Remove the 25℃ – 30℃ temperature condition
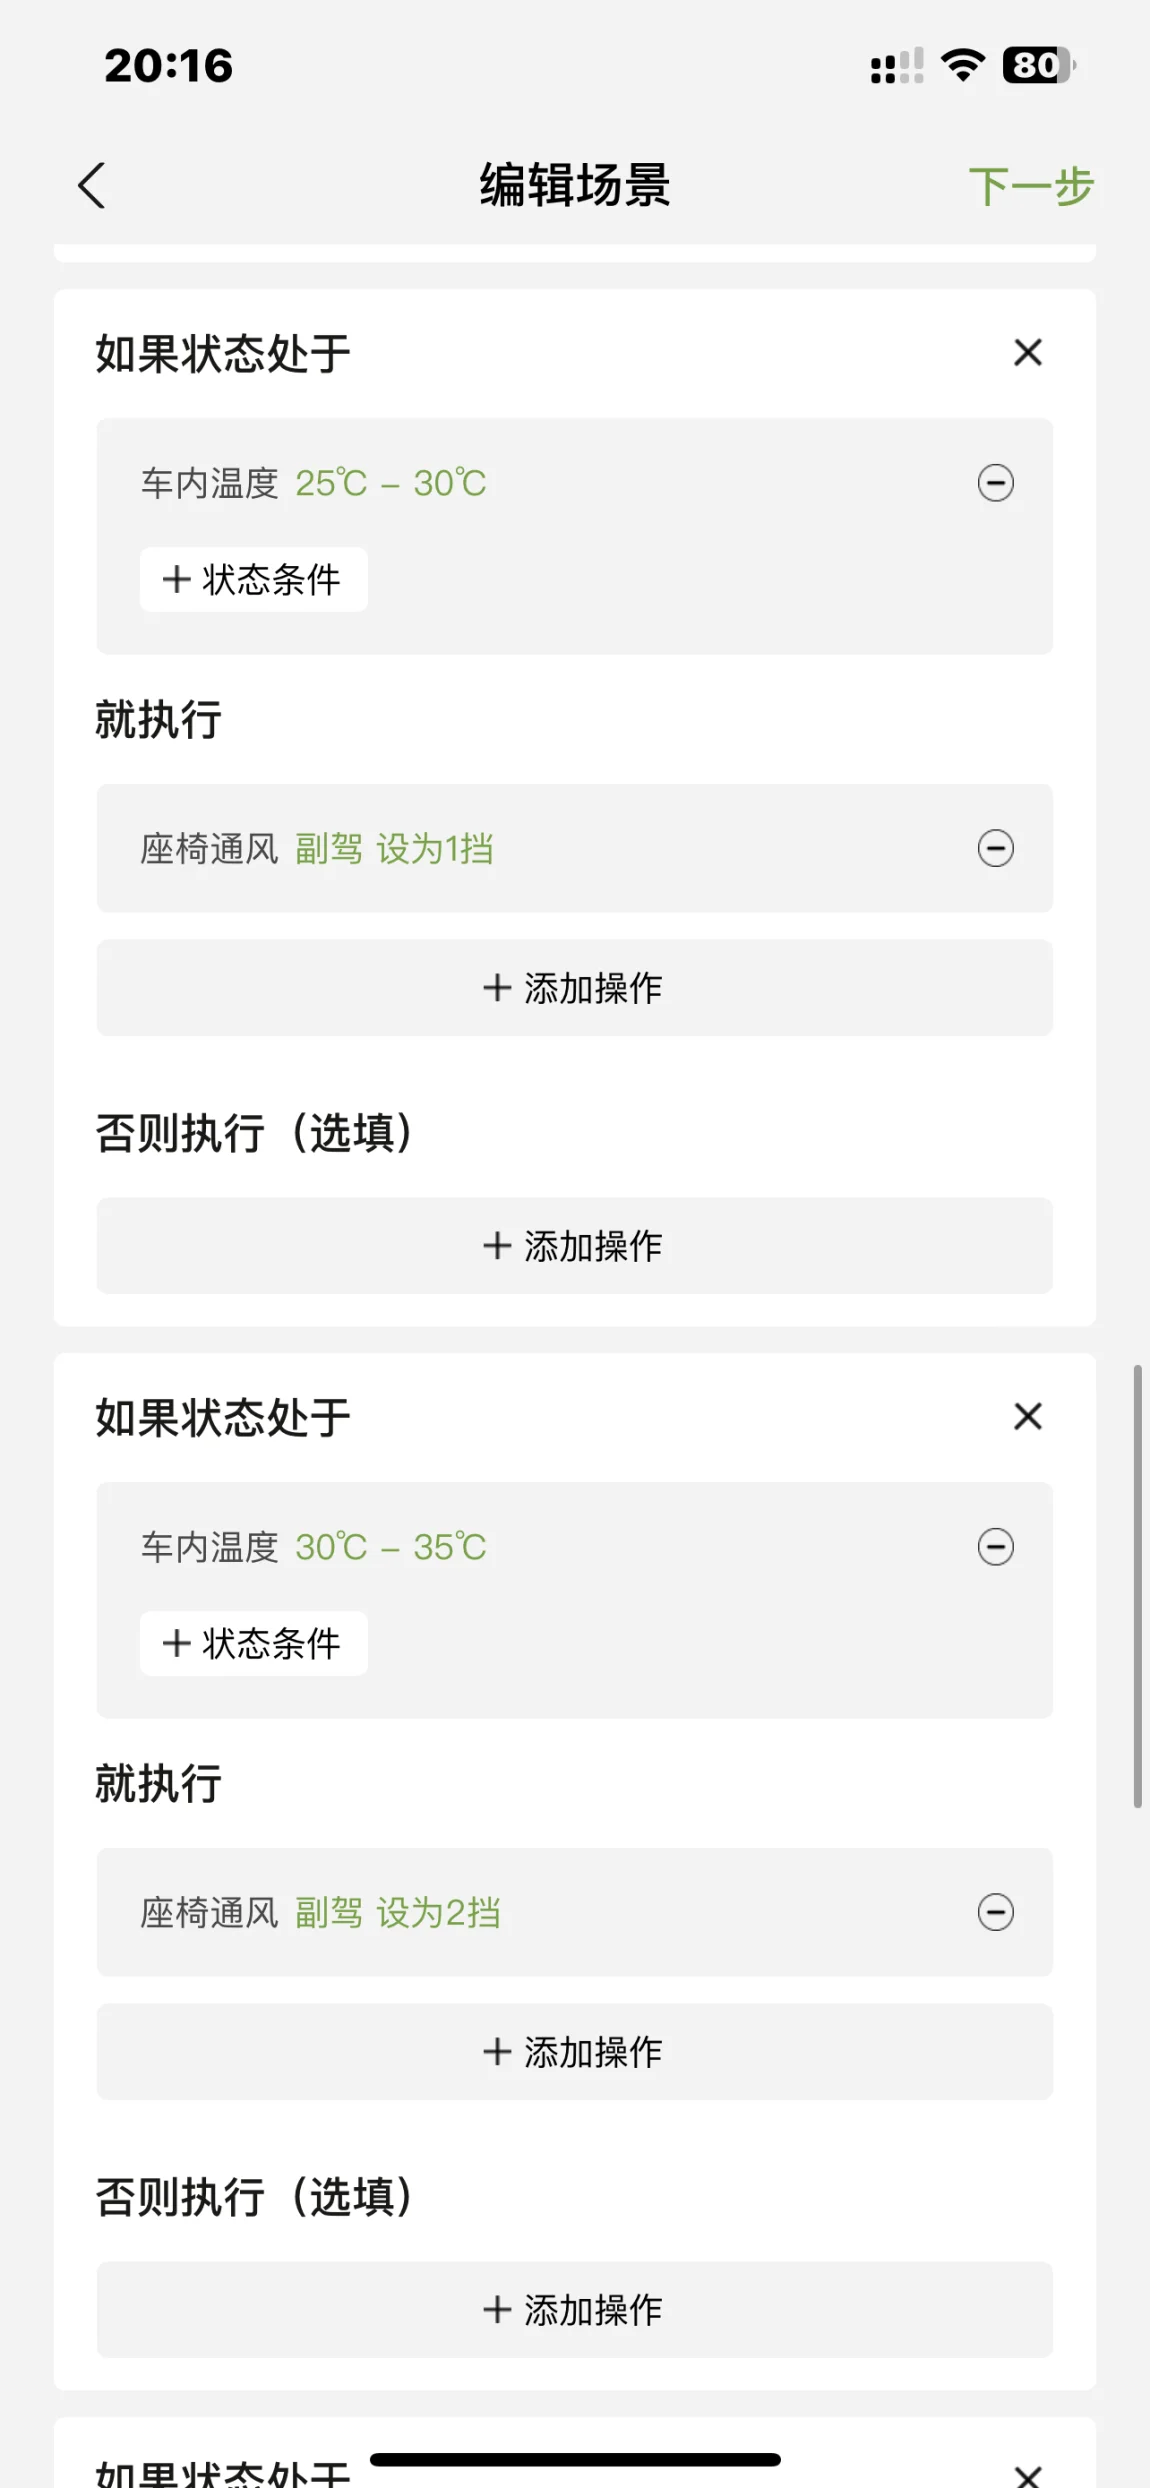 pos(995,483)
